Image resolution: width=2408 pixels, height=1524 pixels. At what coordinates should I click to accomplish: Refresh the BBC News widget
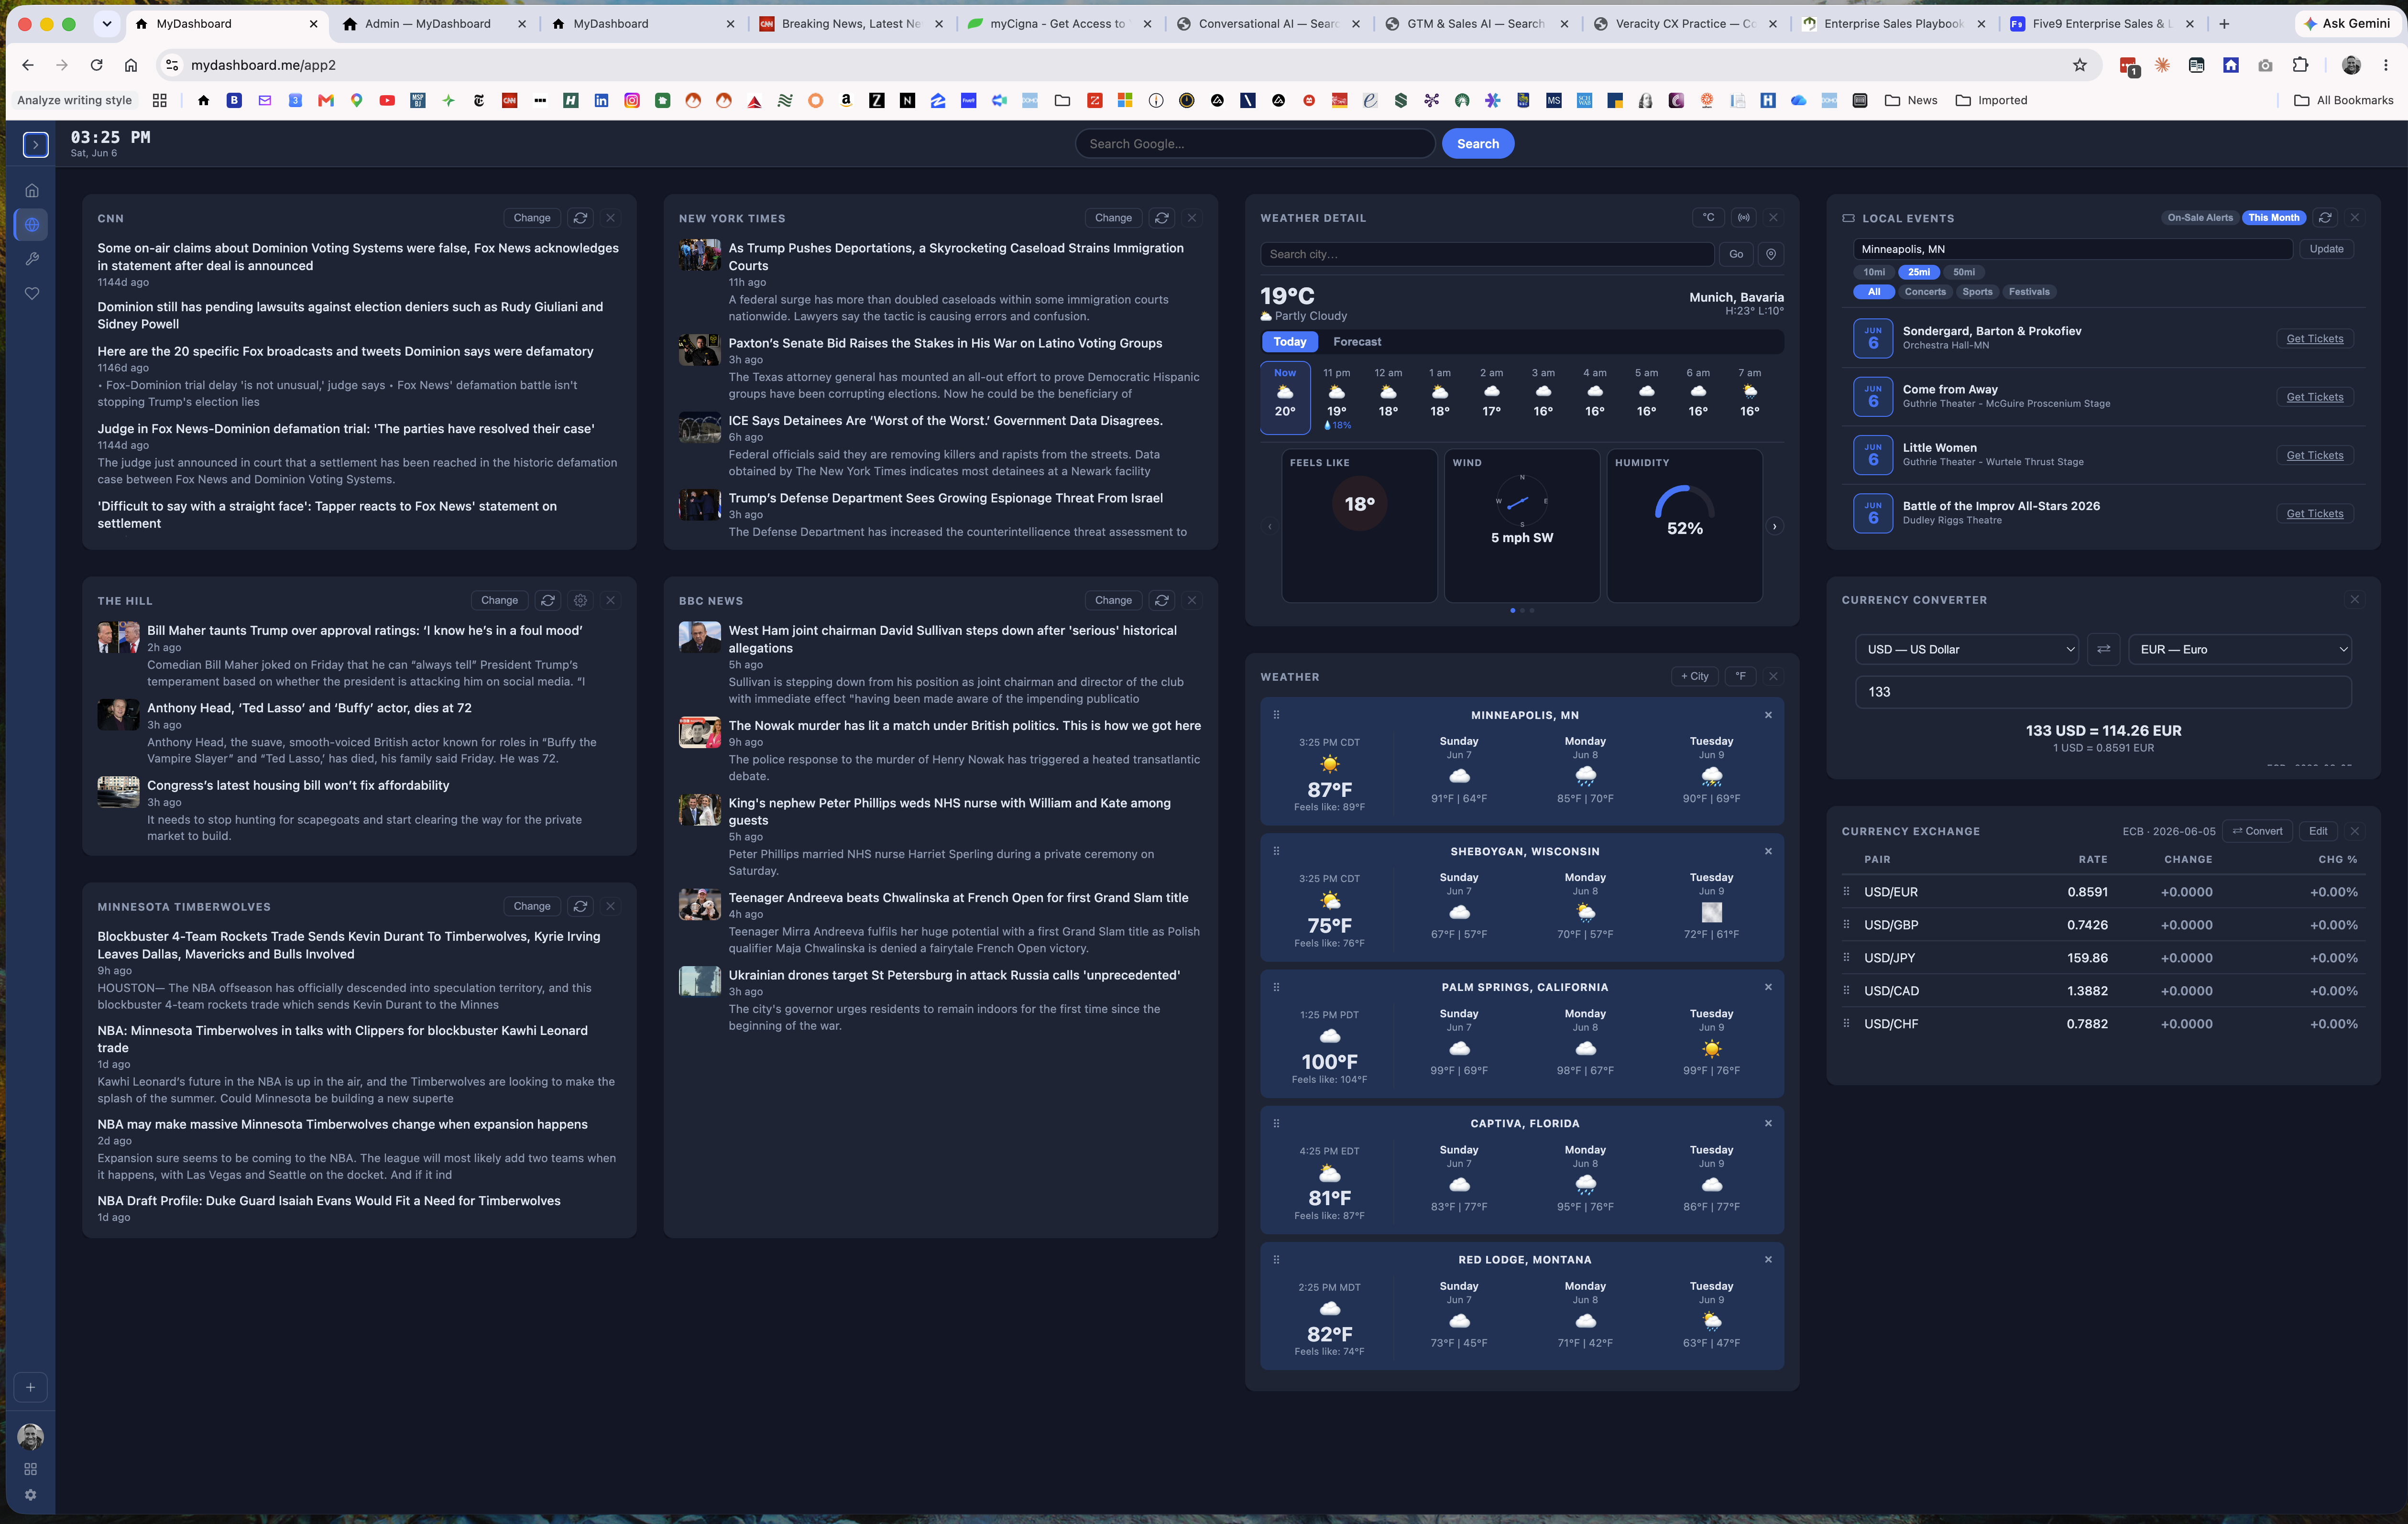1161,600
